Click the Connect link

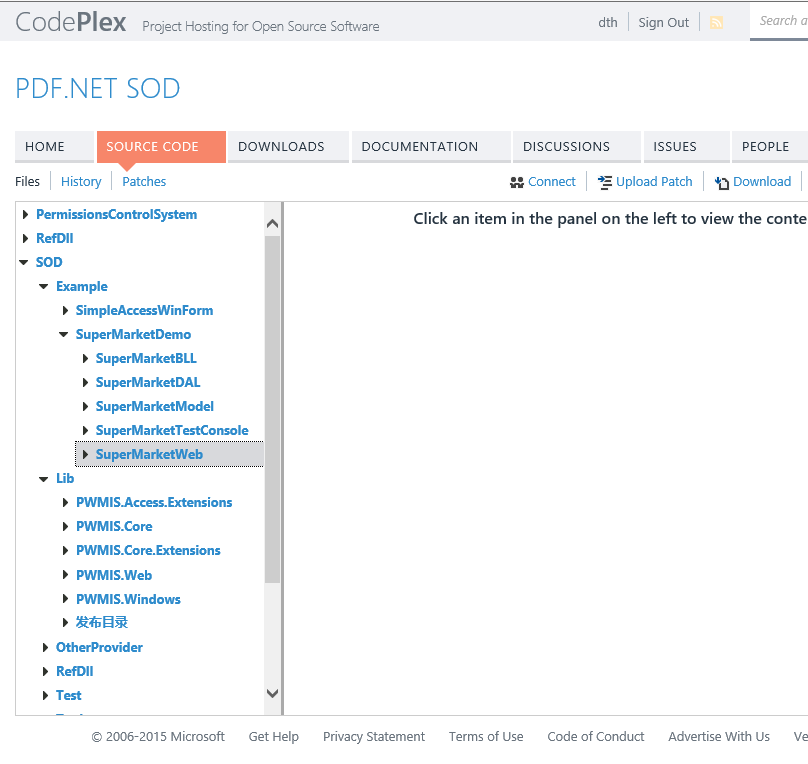click(552, 182)
